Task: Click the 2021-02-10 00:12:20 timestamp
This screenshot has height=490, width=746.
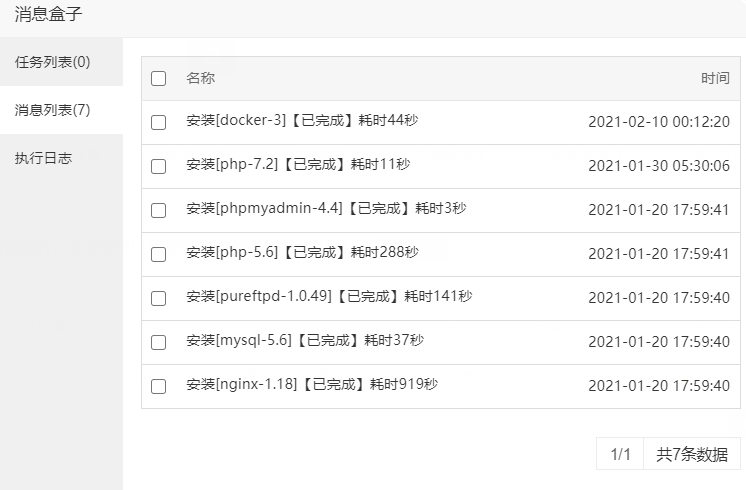Action: 658,122
